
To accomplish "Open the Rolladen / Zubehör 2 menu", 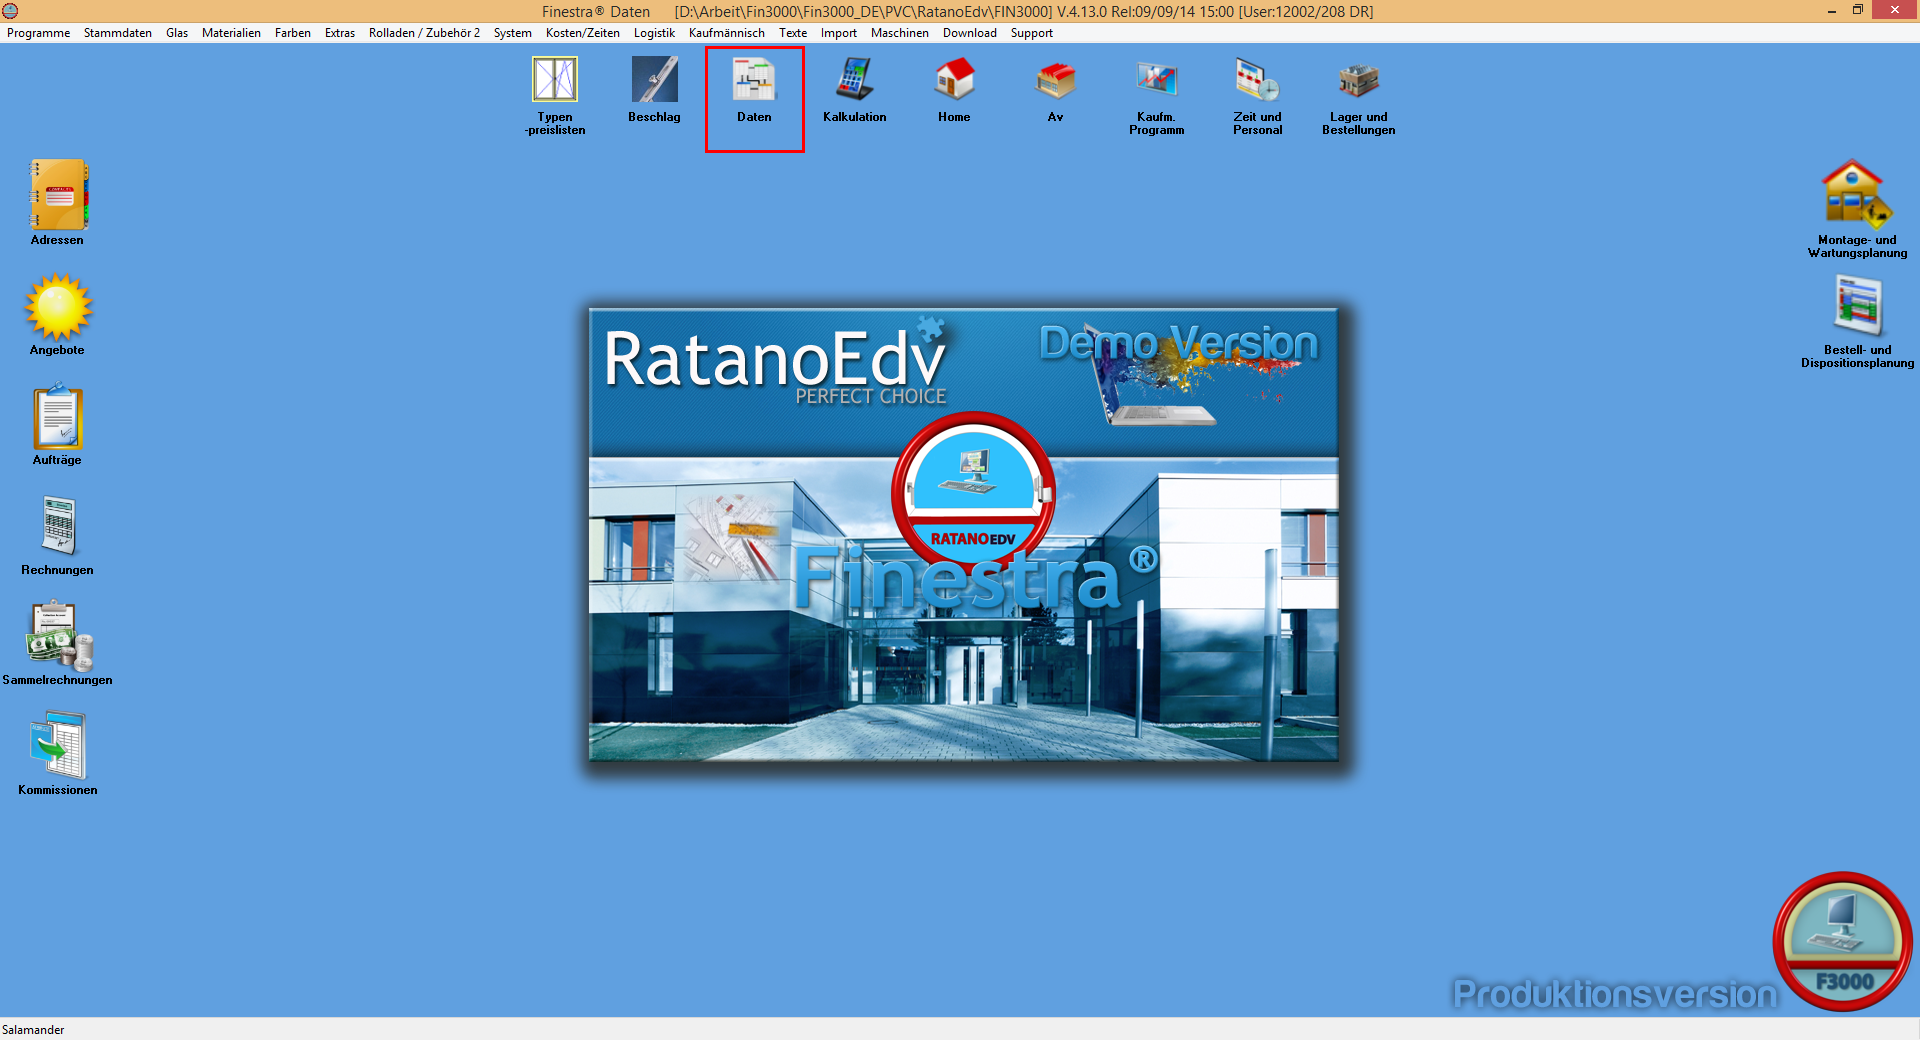I will pos(424,33).
